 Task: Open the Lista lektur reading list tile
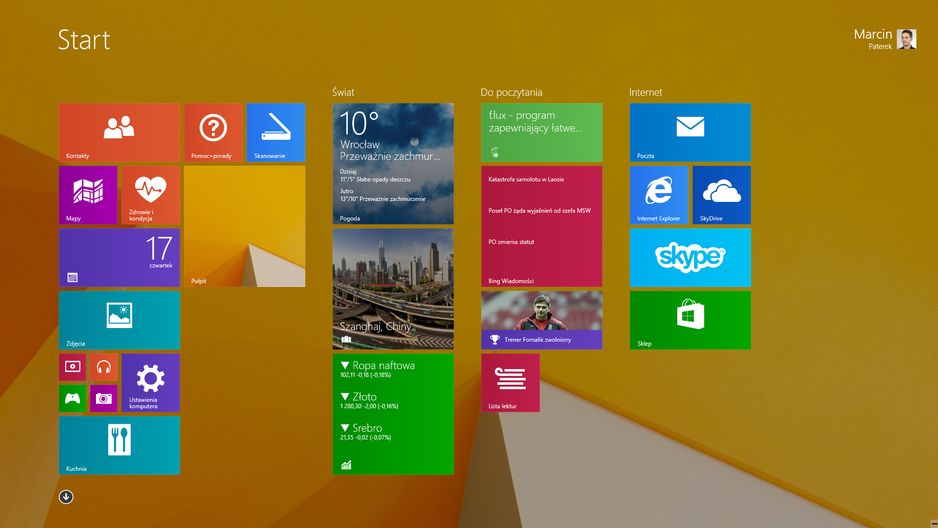click(x=510, y=383)
